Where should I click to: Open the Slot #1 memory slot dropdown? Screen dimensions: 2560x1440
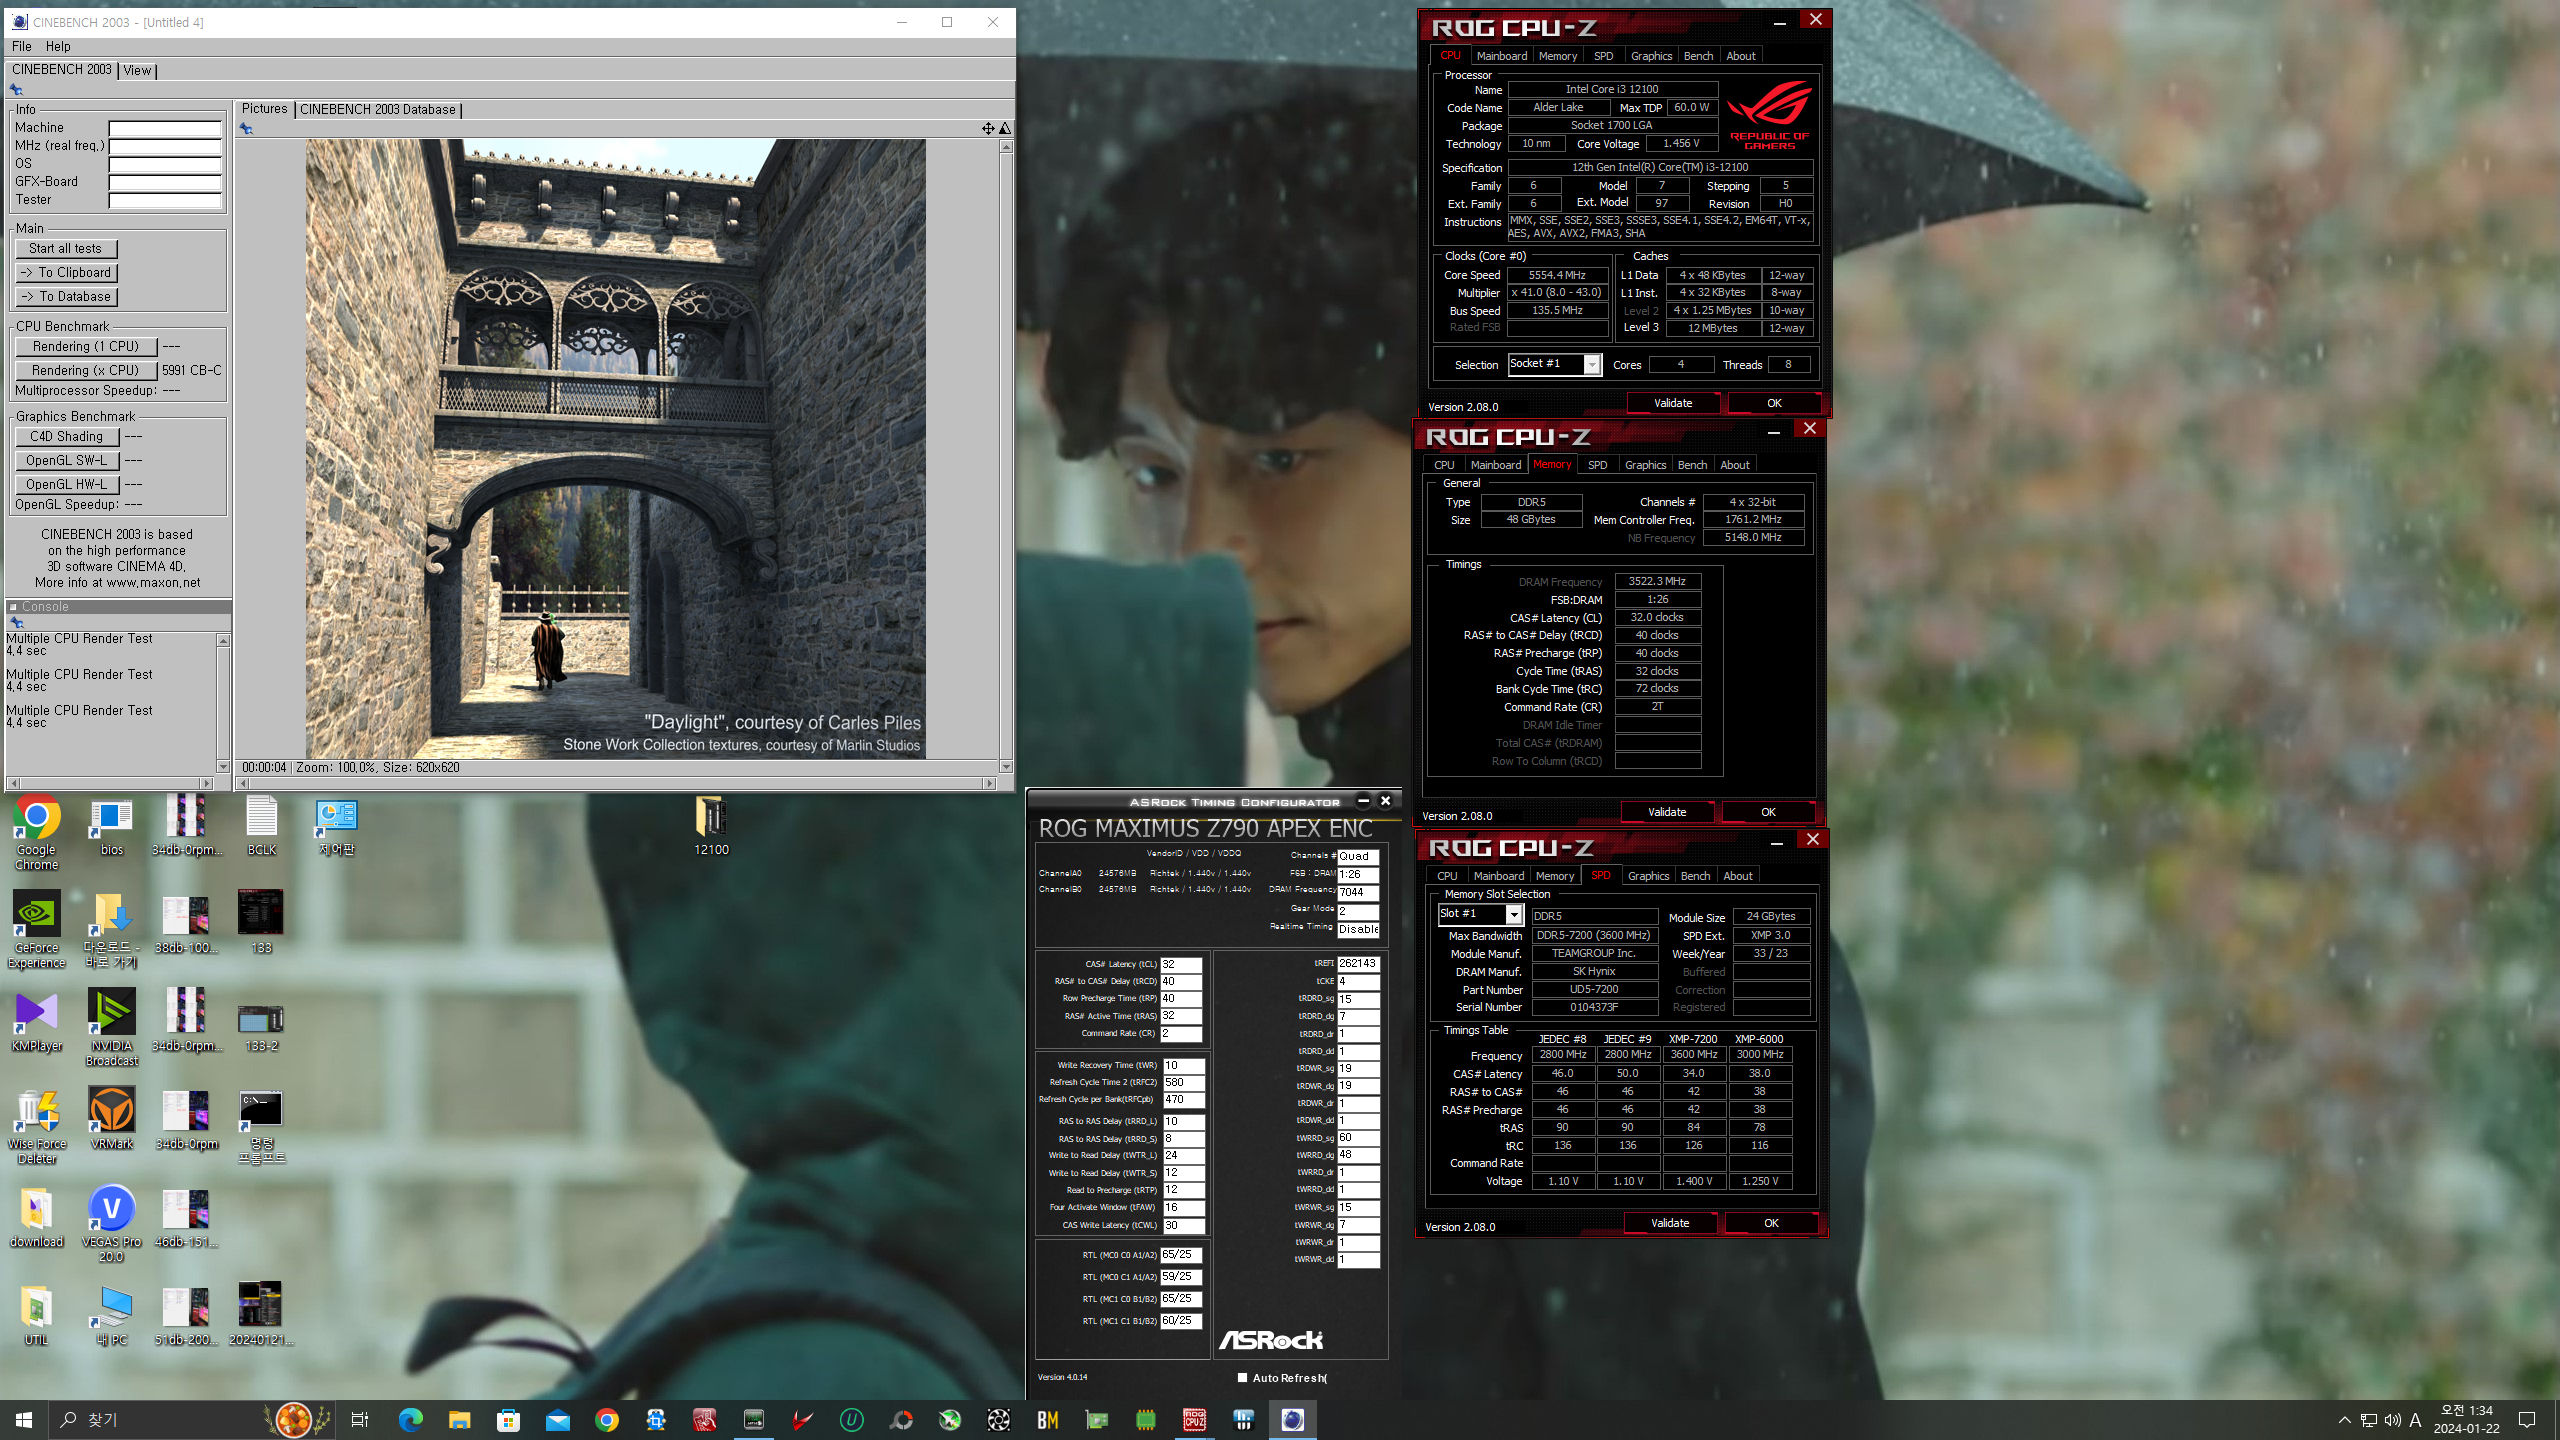1514,915
